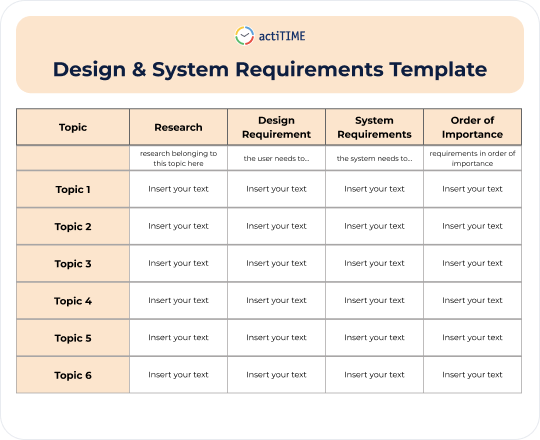Select 'requirements in order of importance' hint
Viewport: 540px width, 440px height.
(x=472, y=158)
